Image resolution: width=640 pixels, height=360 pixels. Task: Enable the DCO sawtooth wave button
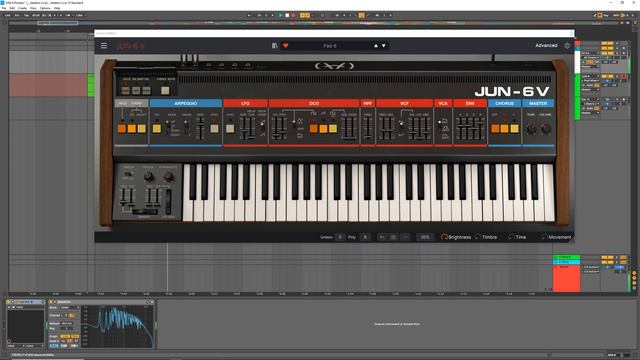[x=323, y=129]
